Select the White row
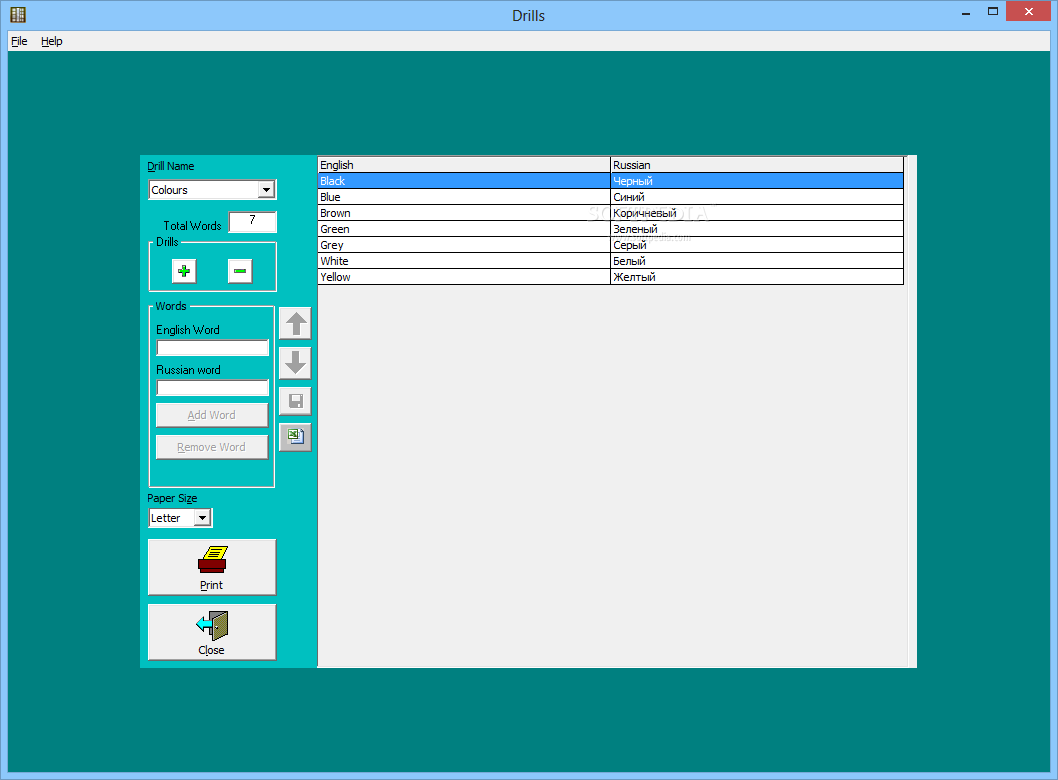The width and height of the screenshot is (1058, 780). pos(611,261)
